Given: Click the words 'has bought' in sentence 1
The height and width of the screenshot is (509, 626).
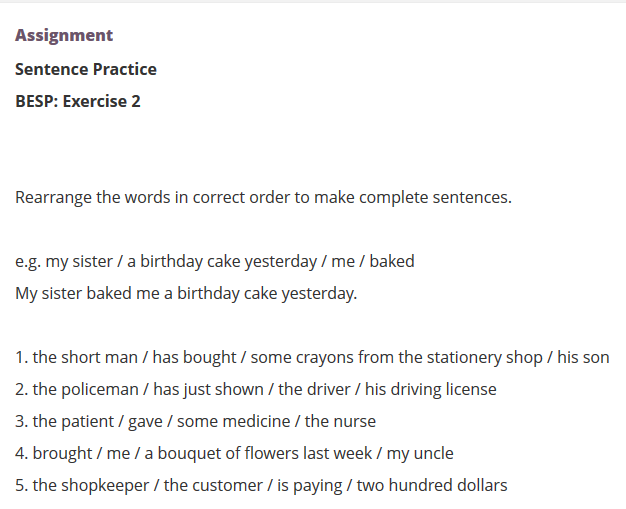Looking at the screenshot, I should [x=194, y=358].
